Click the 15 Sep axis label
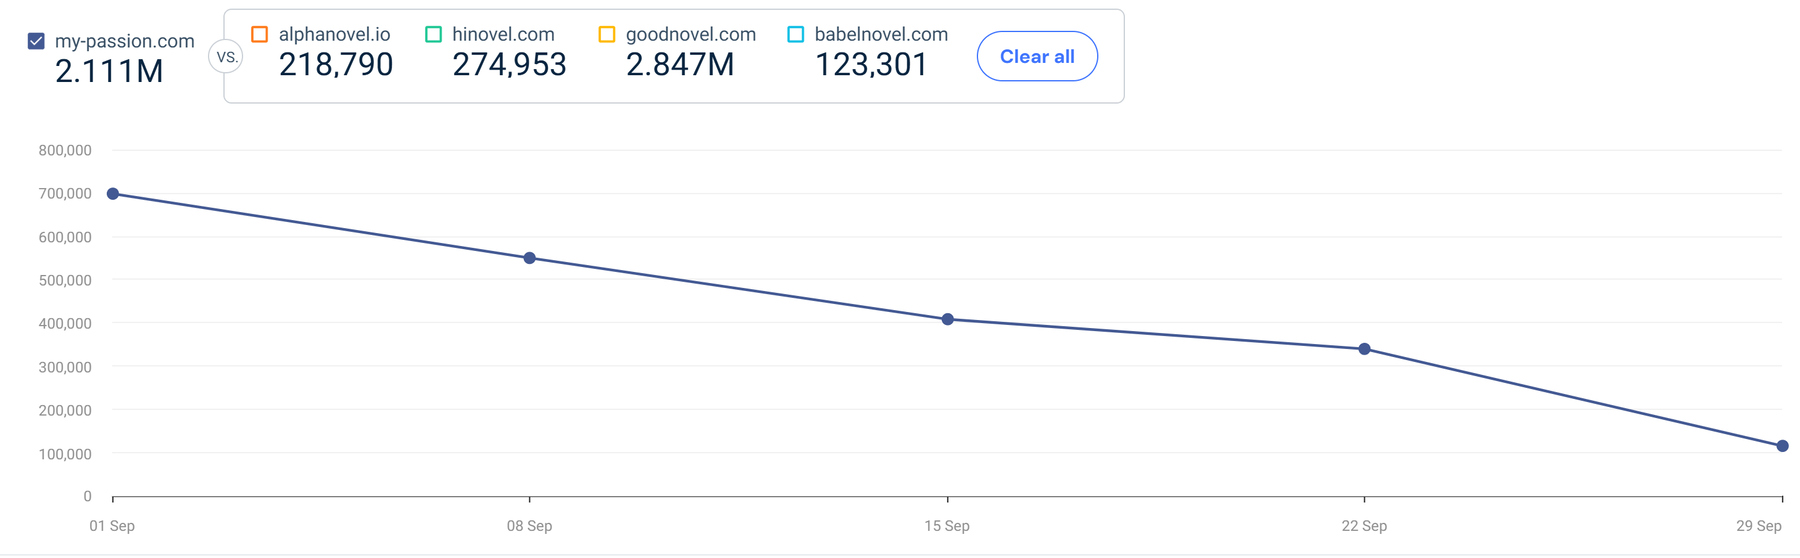 pos(947,526)
